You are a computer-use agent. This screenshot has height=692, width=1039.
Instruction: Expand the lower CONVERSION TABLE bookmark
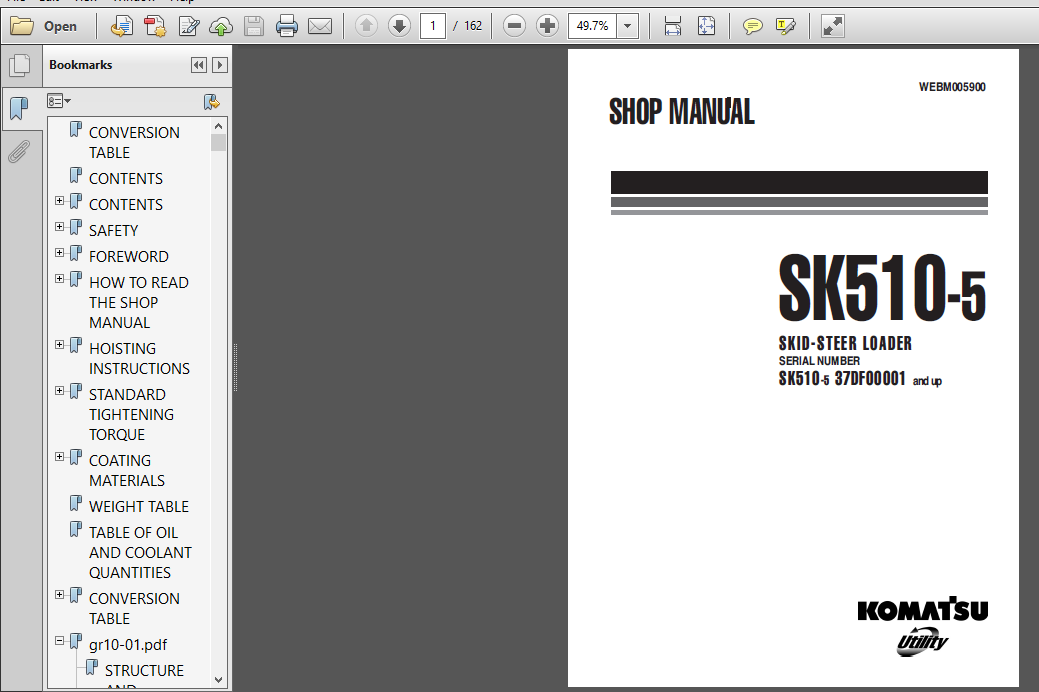coord(60,595)
